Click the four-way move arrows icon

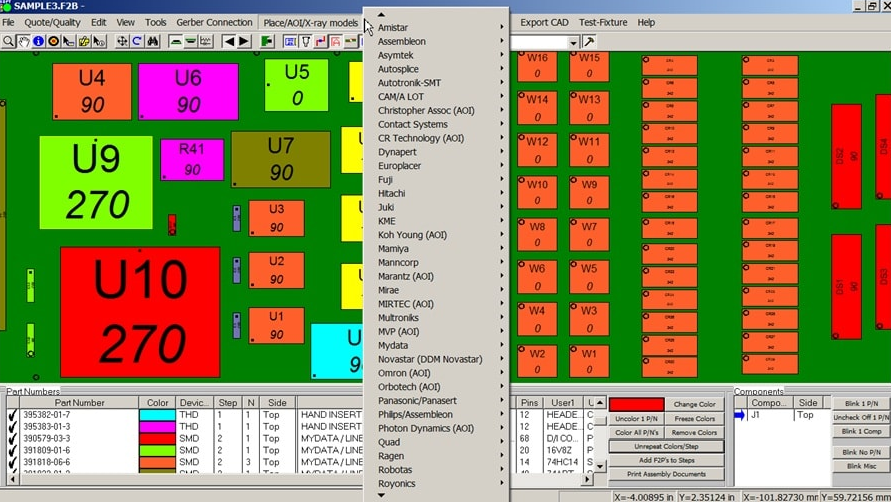pyautogui.click(x=122, y=42)
